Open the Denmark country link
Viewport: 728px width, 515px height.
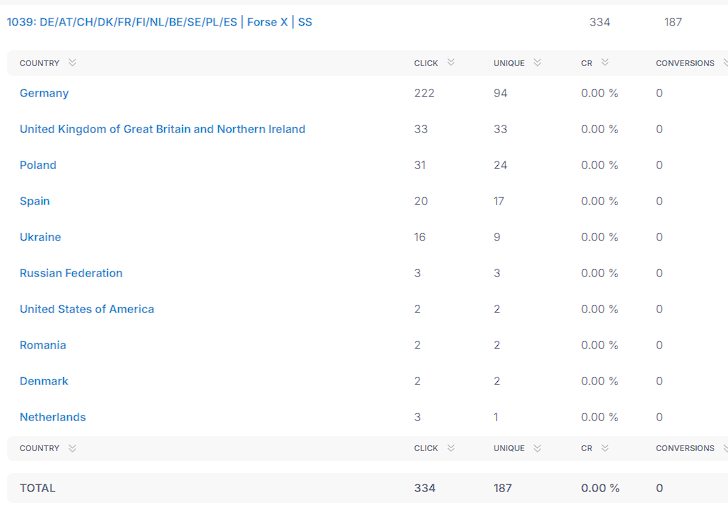point(44,381)
